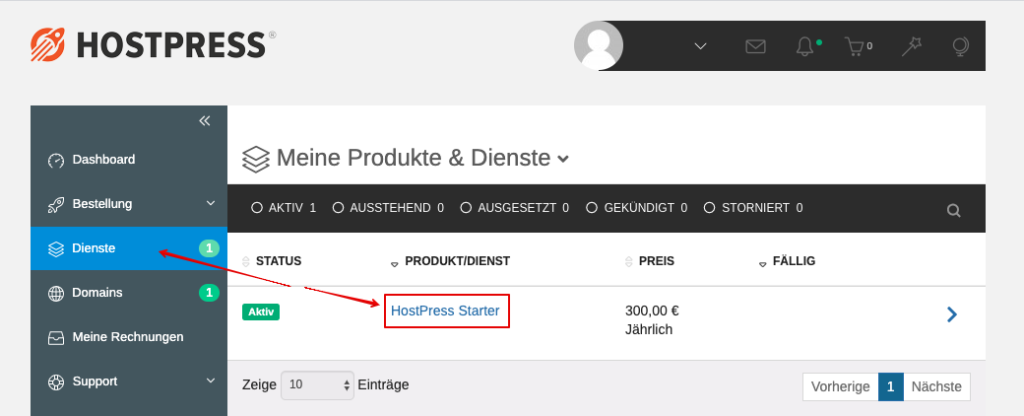
Task: Sort table by FÄLLIG column
Action: click(787, 261)
